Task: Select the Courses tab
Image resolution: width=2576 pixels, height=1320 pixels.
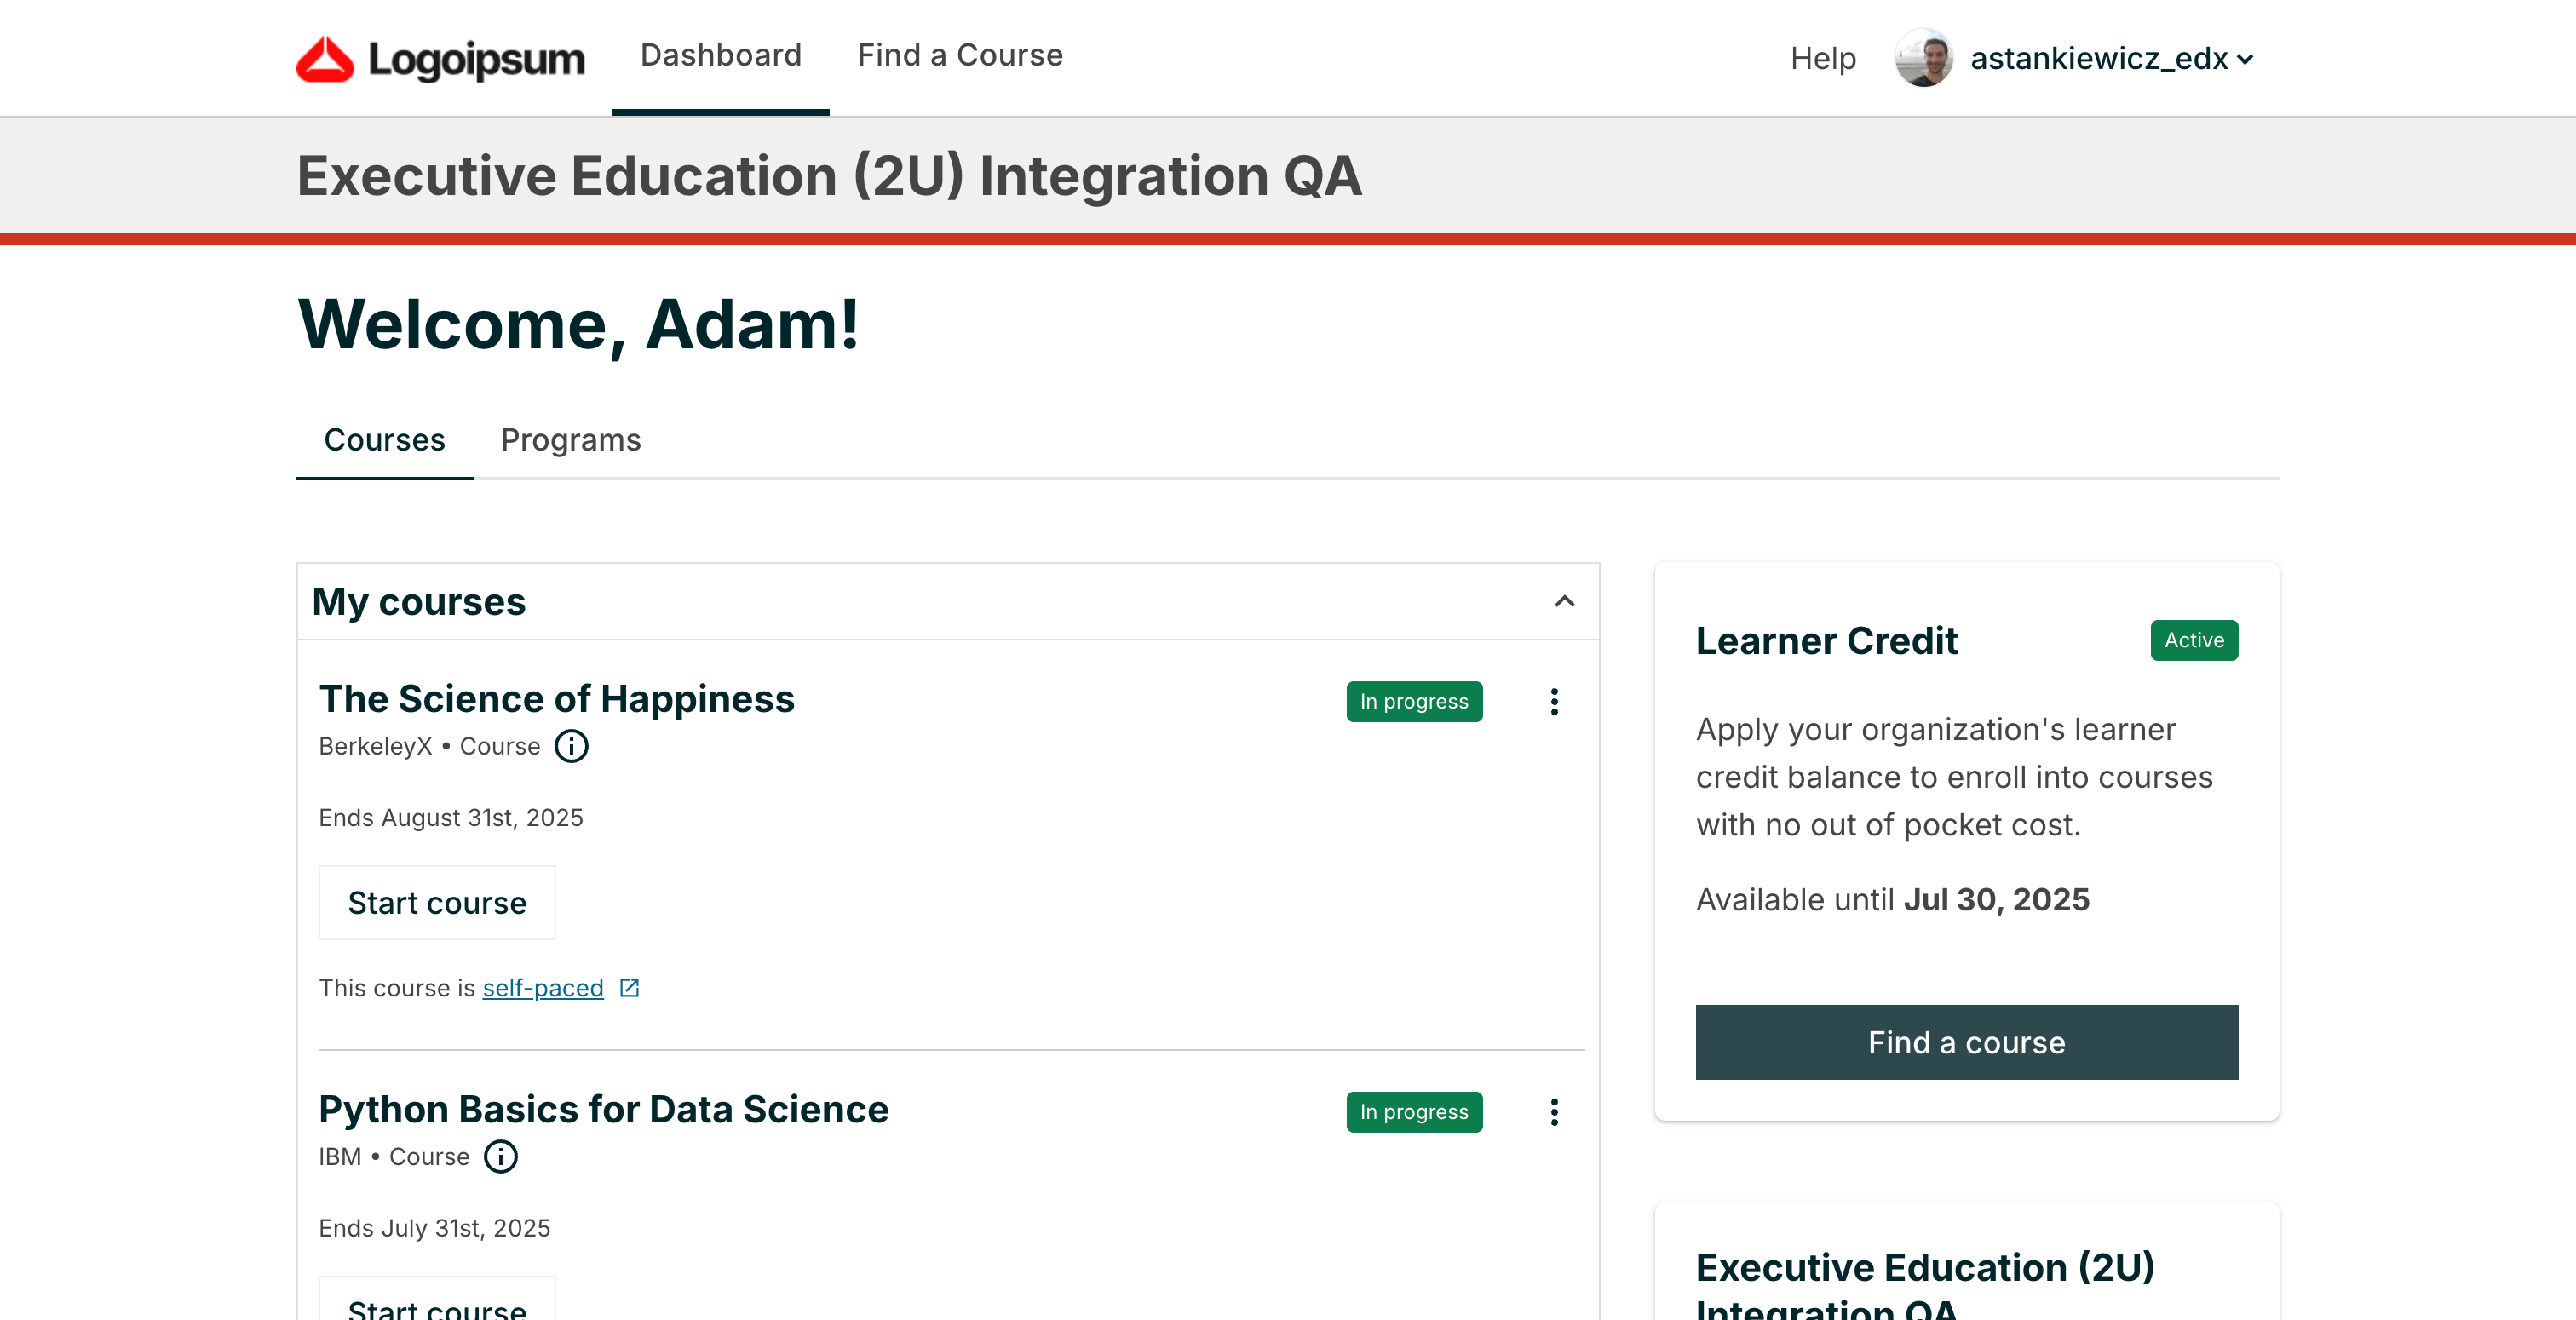Action: coord(384,440)
